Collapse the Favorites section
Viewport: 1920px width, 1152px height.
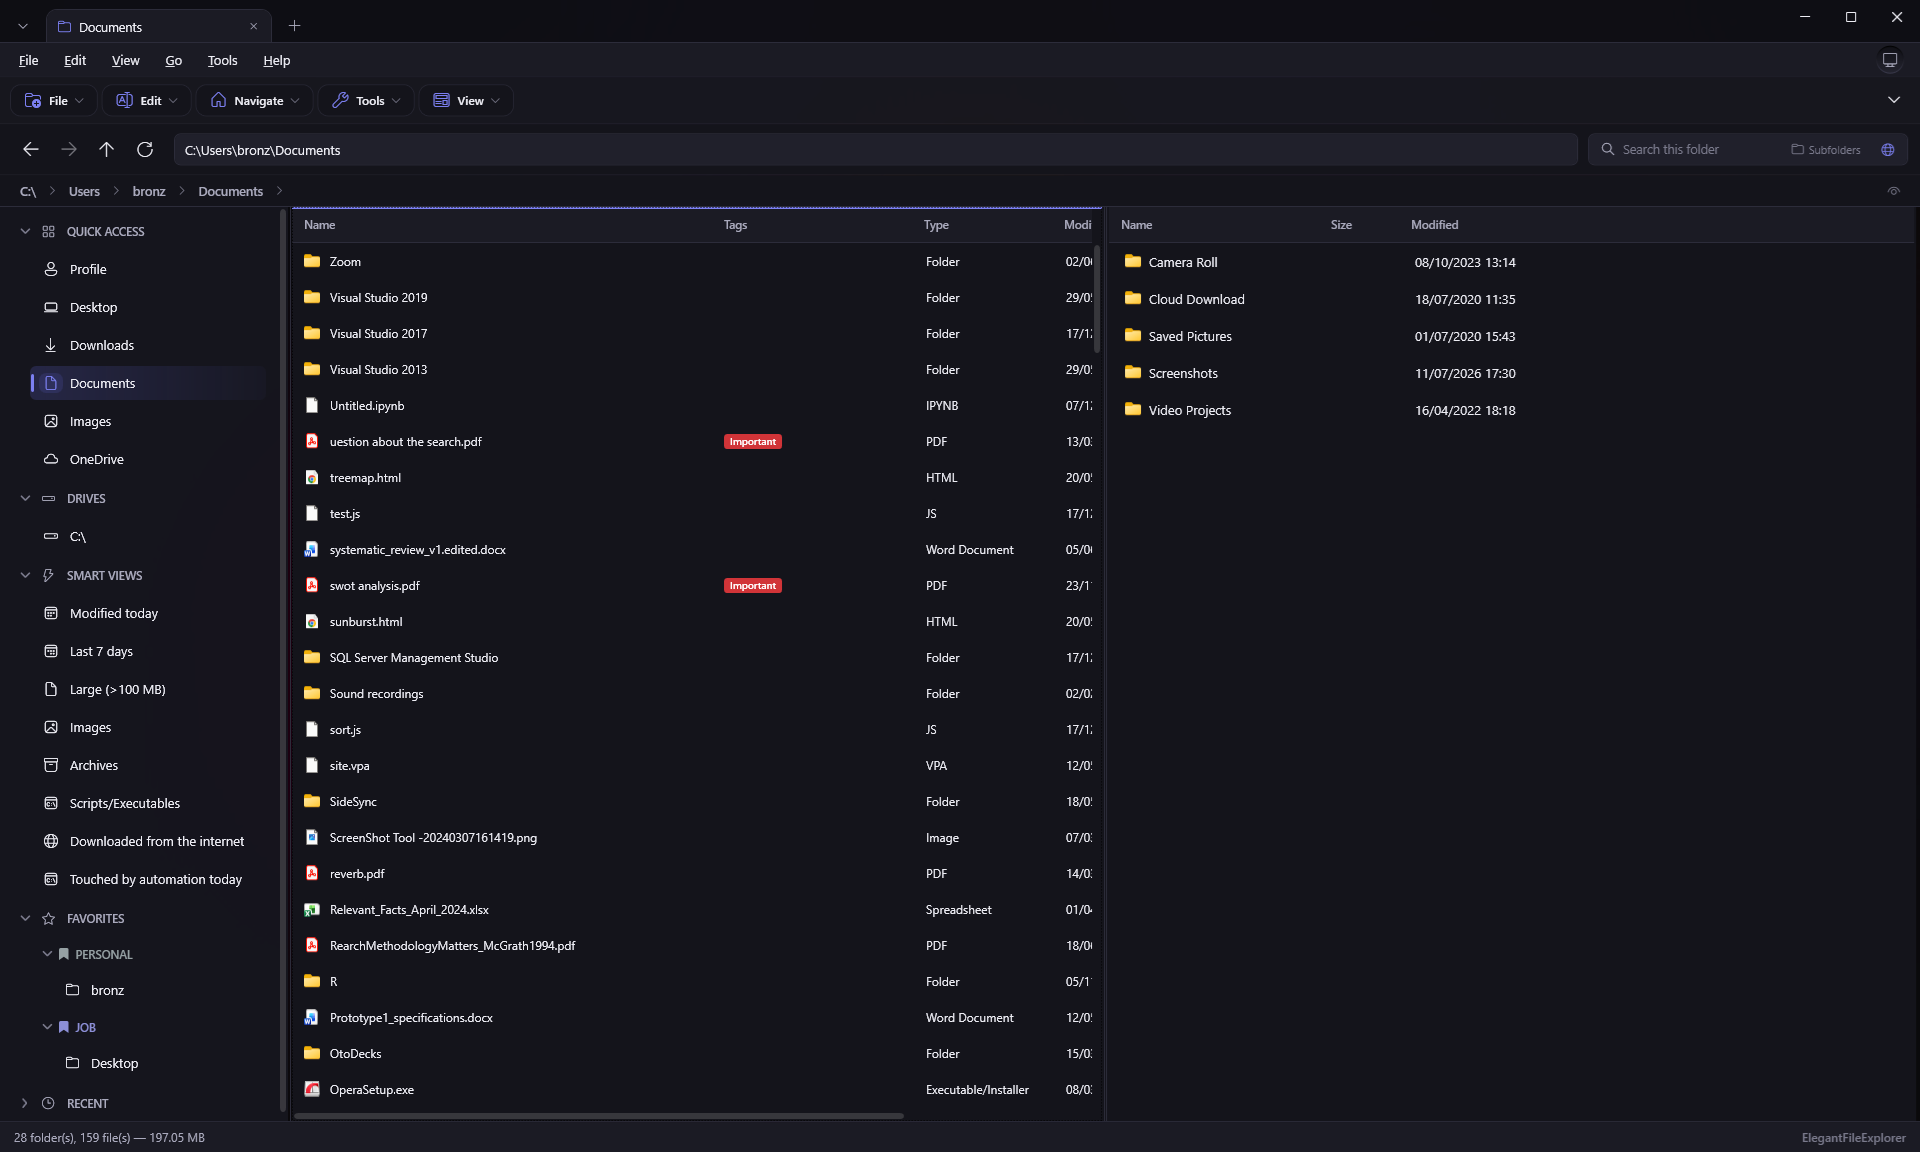(x=25, y=918)
